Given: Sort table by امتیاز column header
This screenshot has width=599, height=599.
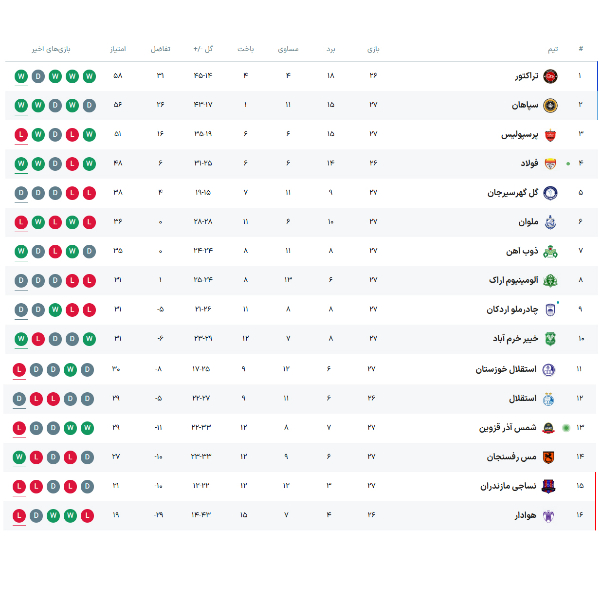Looking at the screenshot, I should click(x=118, y=49).
